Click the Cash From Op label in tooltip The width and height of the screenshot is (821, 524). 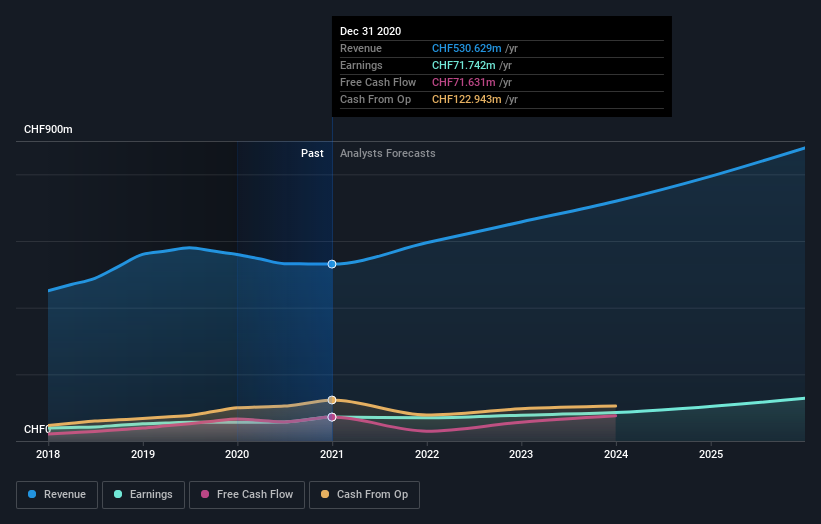375,99
